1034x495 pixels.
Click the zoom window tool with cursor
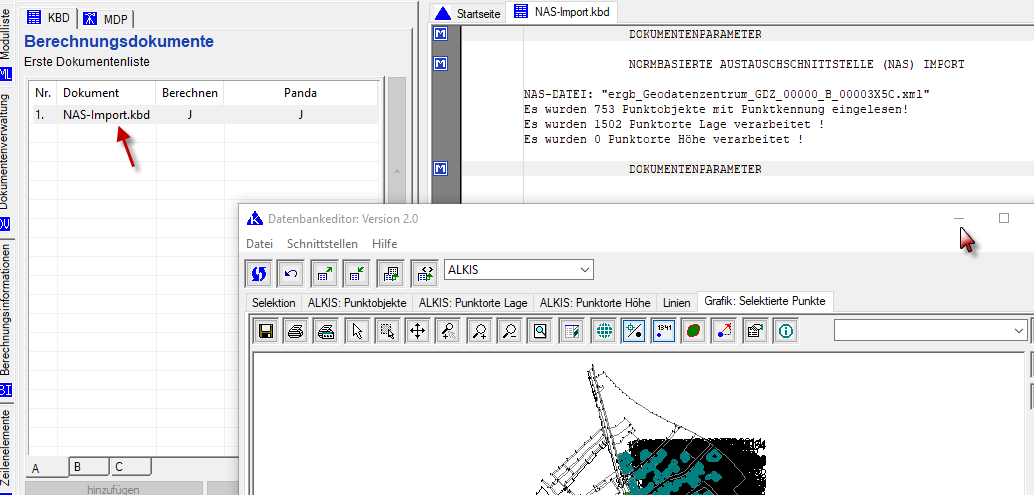449,331
